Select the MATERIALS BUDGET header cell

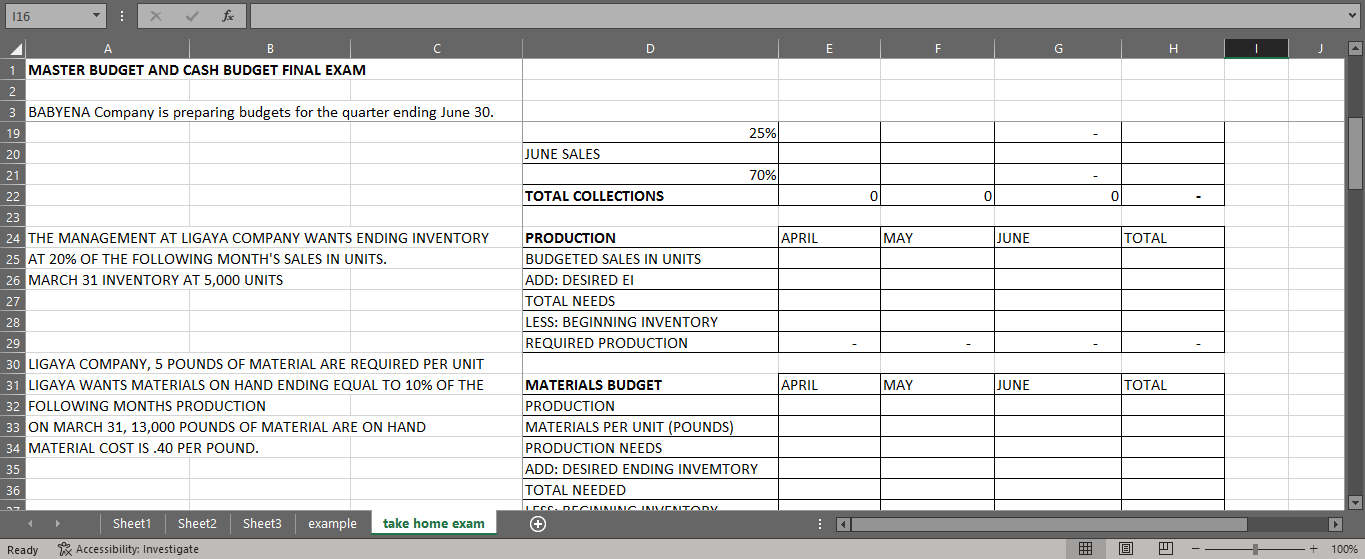[650, 385]
